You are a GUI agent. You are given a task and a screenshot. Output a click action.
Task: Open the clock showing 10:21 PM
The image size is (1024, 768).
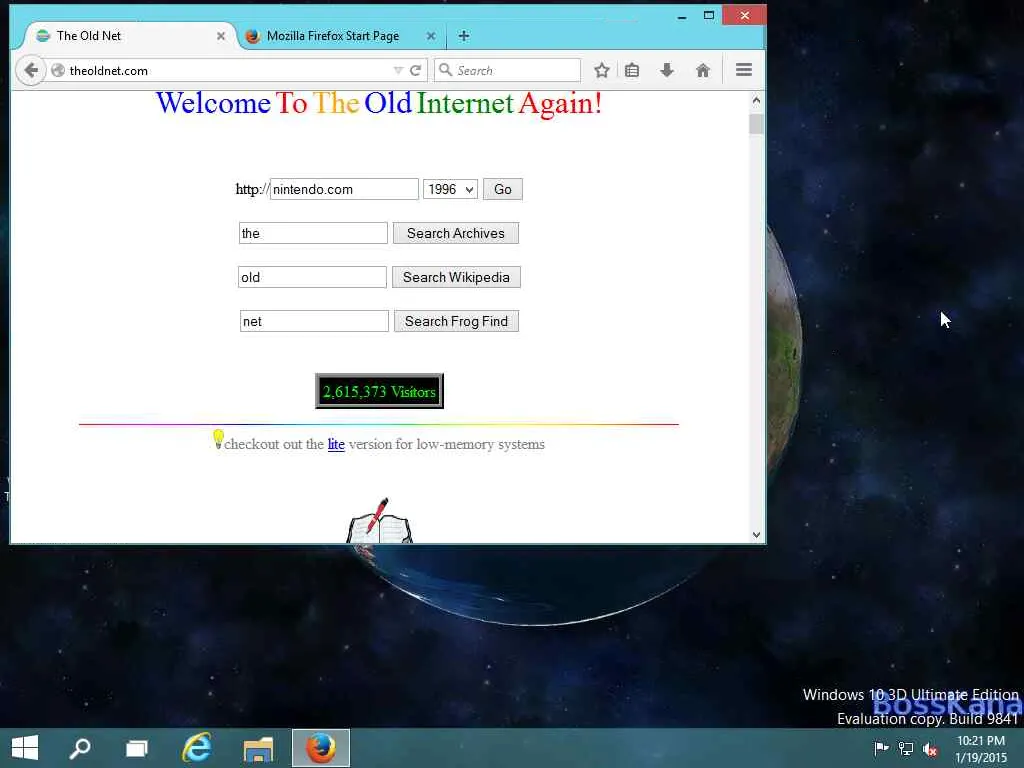point(981,749)
